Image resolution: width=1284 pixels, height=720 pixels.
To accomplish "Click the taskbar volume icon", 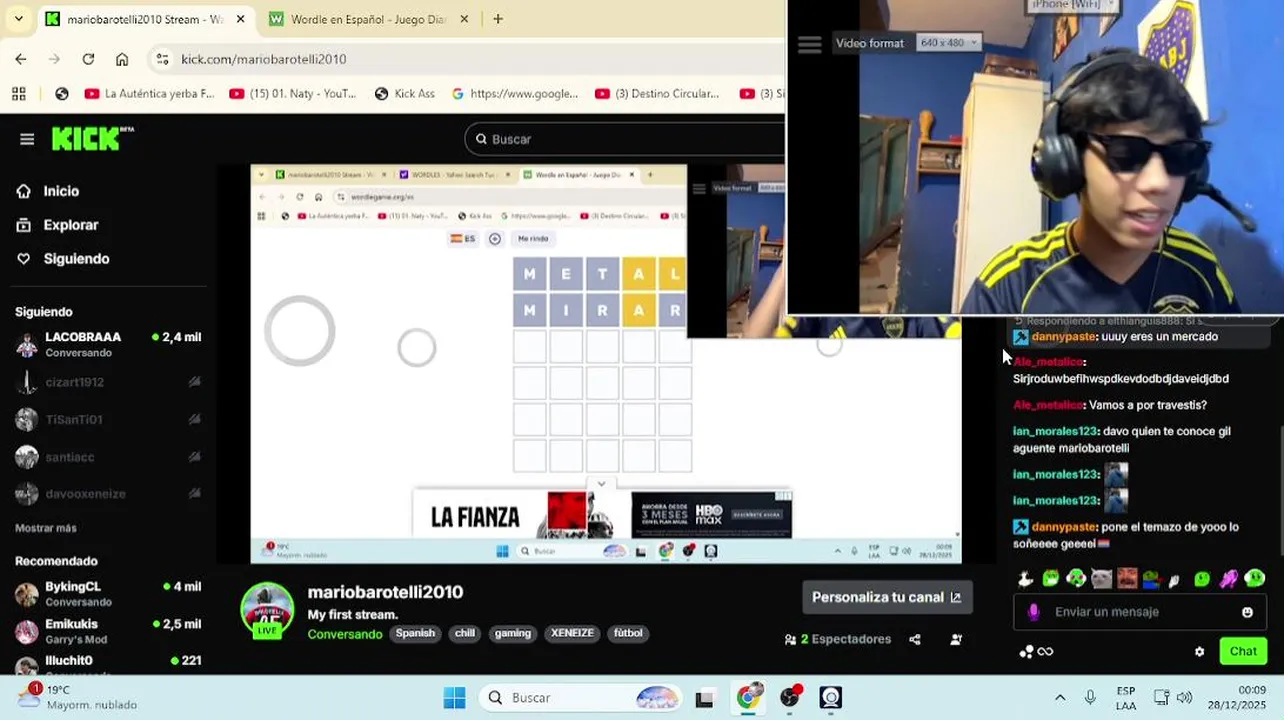I will pyautogui.click(x=1185, y=698).
